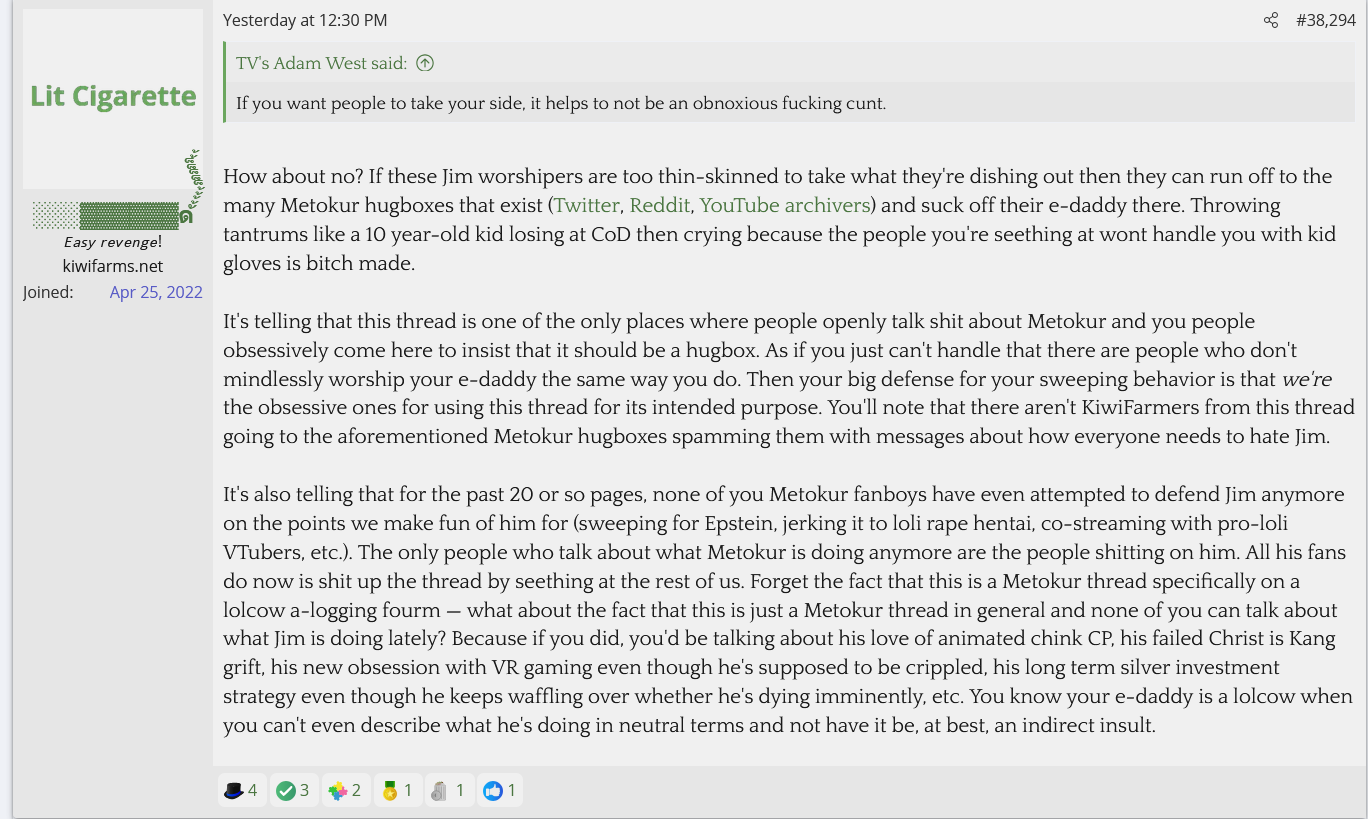Click the blue thumbs-up like reaction

point(499,790)
